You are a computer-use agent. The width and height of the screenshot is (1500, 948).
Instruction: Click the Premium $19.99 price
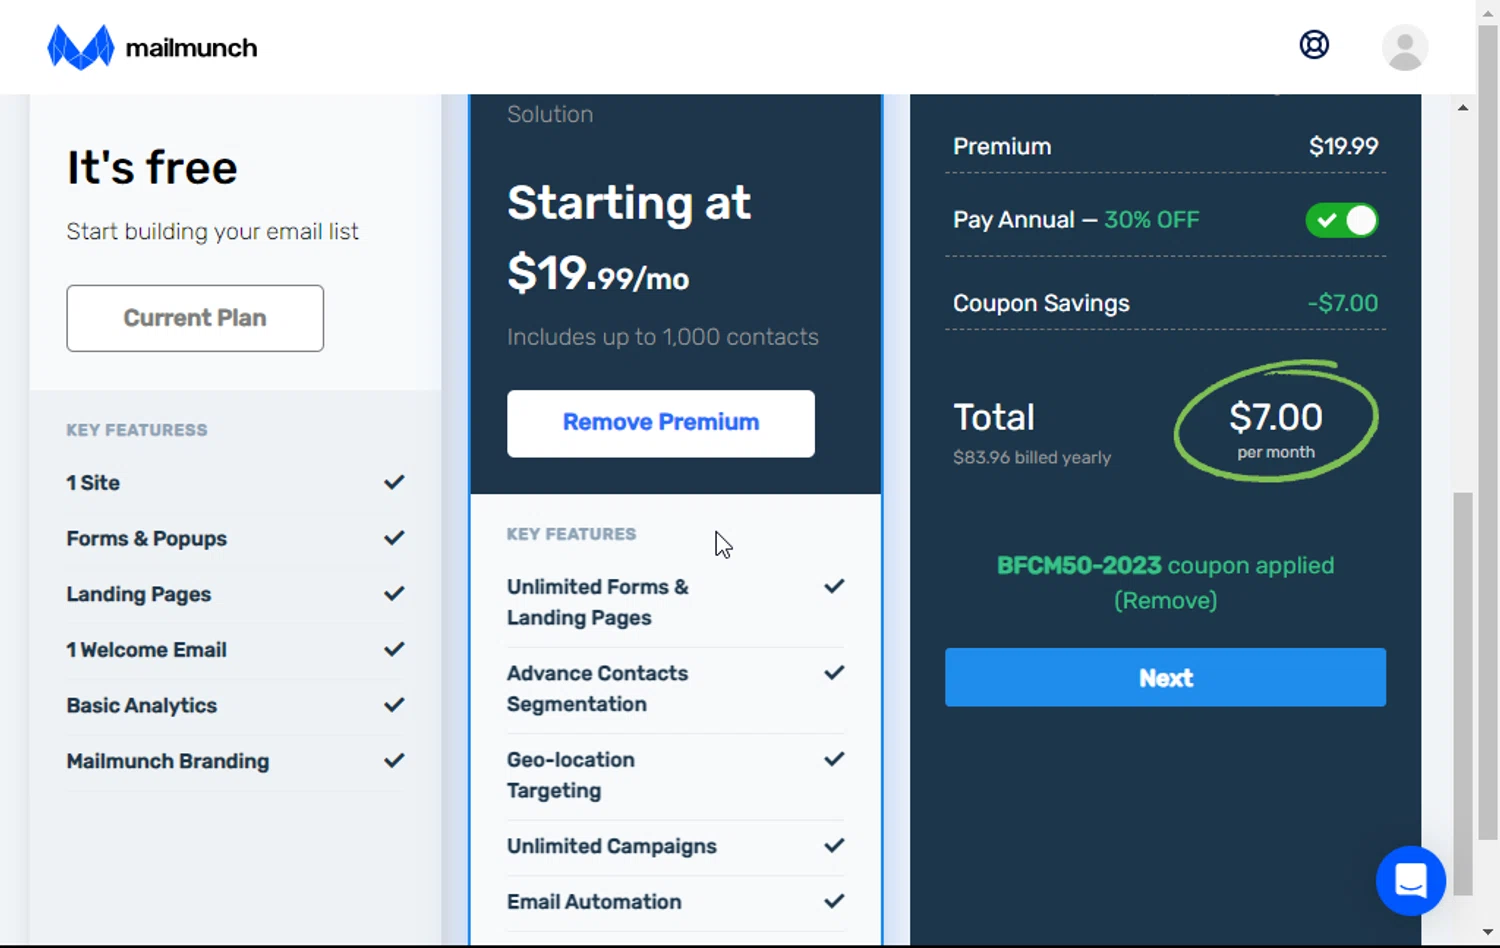tap(1343, 146)
